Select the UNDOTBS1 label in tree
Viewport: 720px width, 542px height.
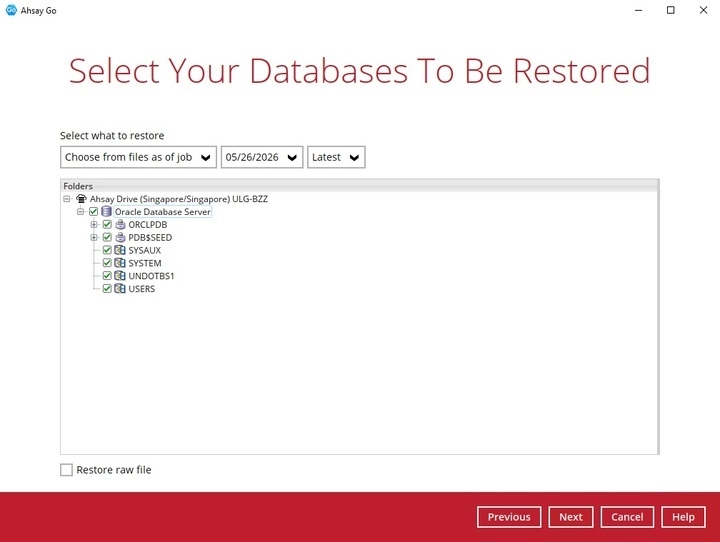(x=152, y=276)
